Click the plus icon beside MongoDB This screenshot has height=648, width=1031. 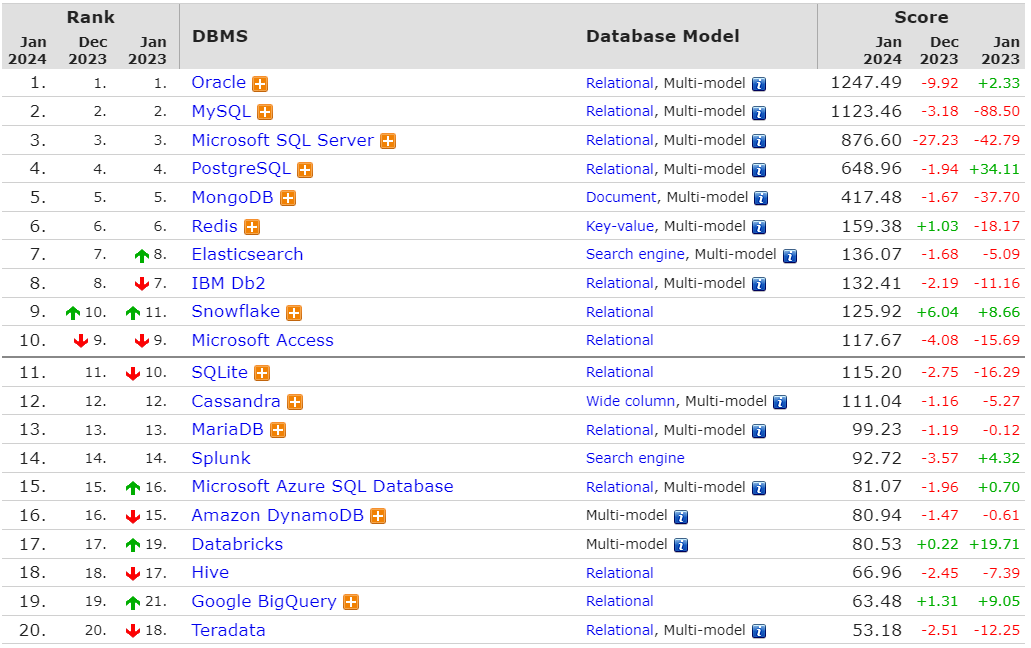point(288,198)
